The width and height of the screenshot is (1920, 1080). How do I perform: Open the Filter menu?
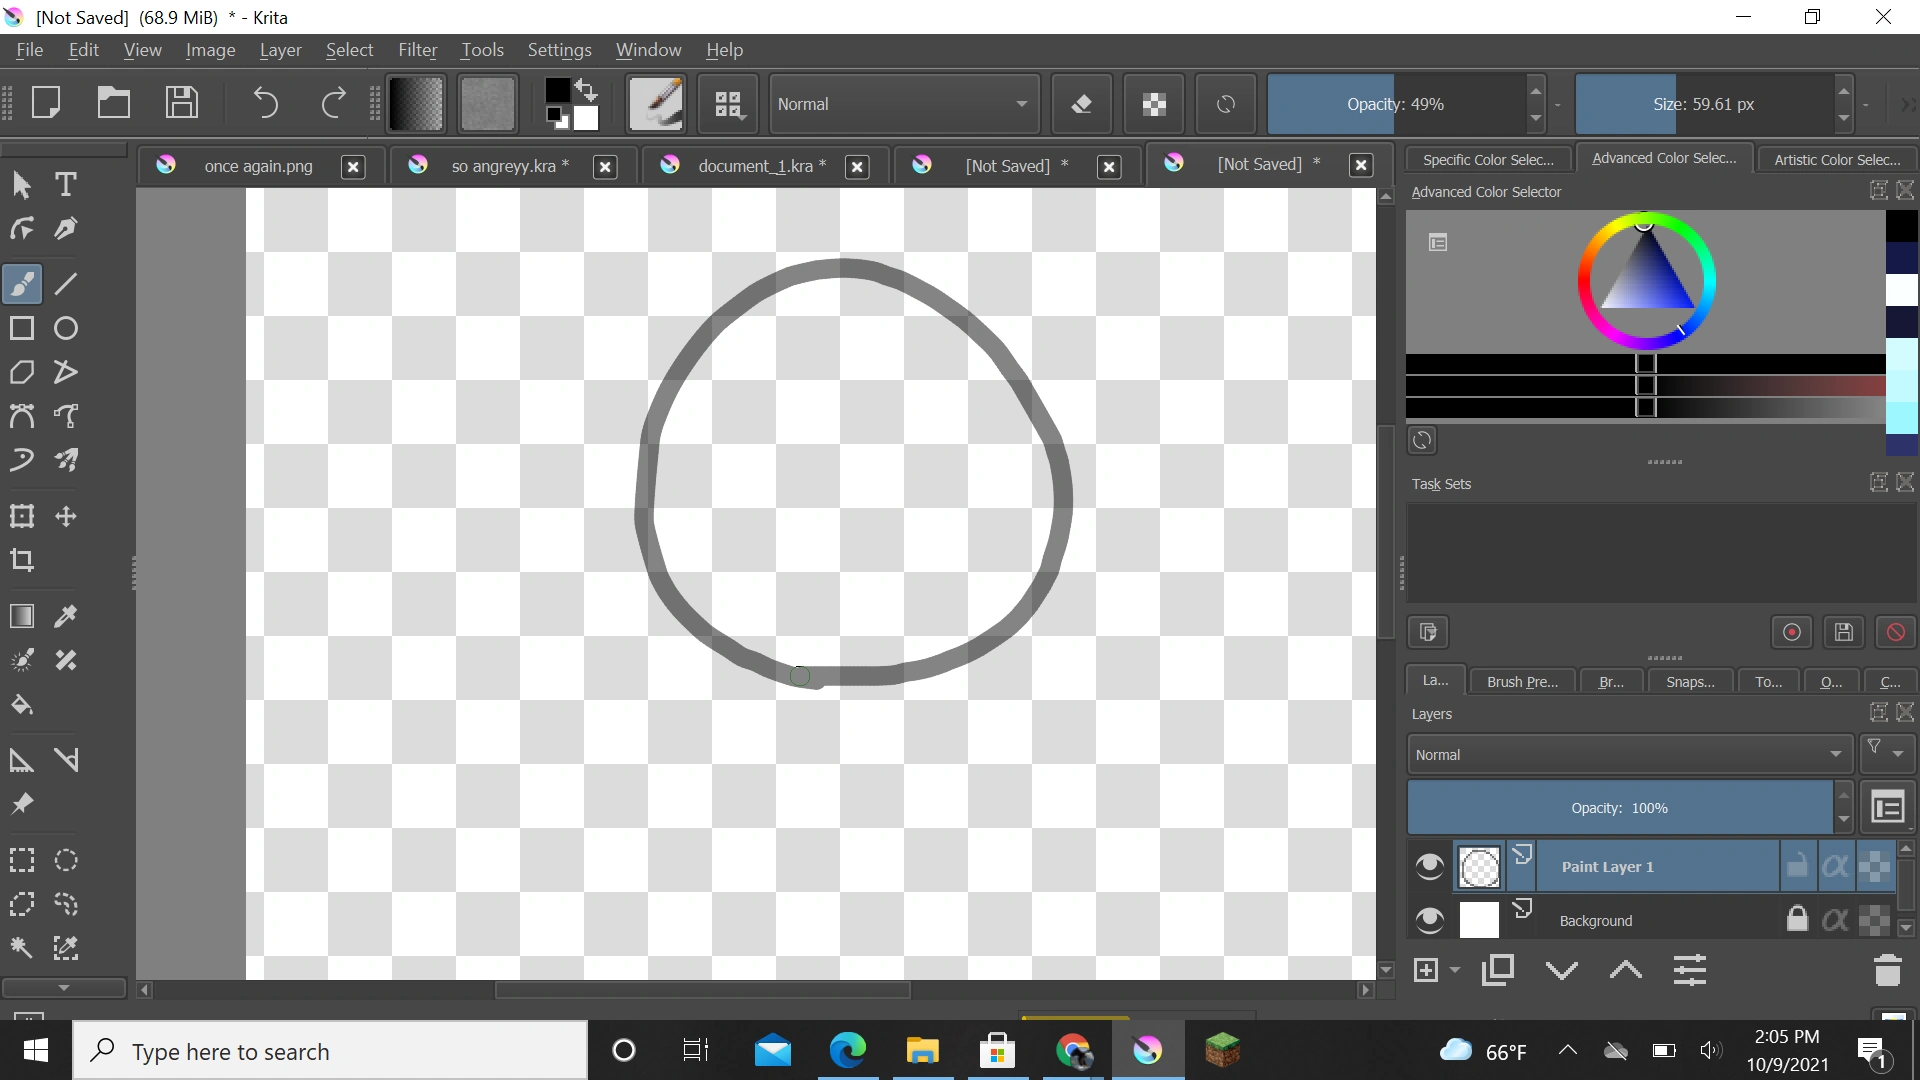coord(417,50)
